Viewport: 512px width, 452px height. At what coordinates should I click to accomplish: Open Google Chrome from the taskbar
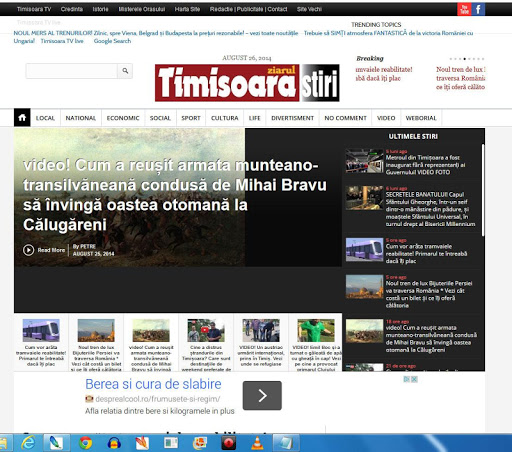point(86,443)
